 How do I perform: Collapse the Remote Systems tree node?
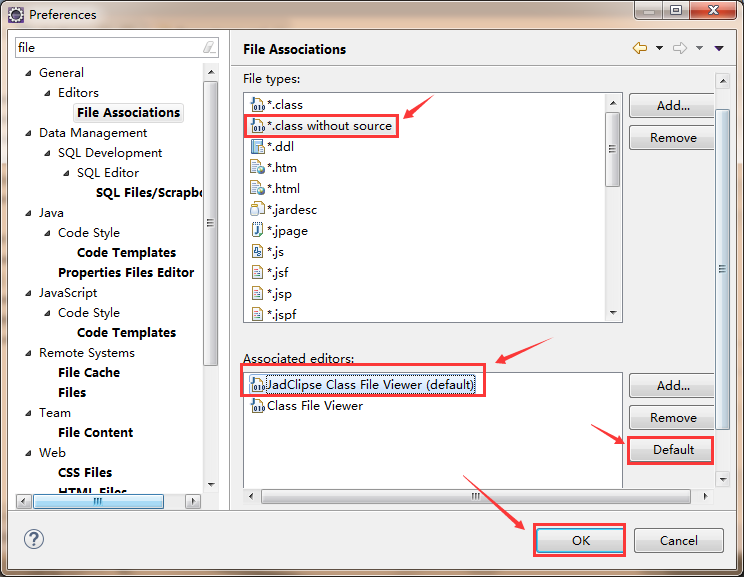tap(28, 353)
